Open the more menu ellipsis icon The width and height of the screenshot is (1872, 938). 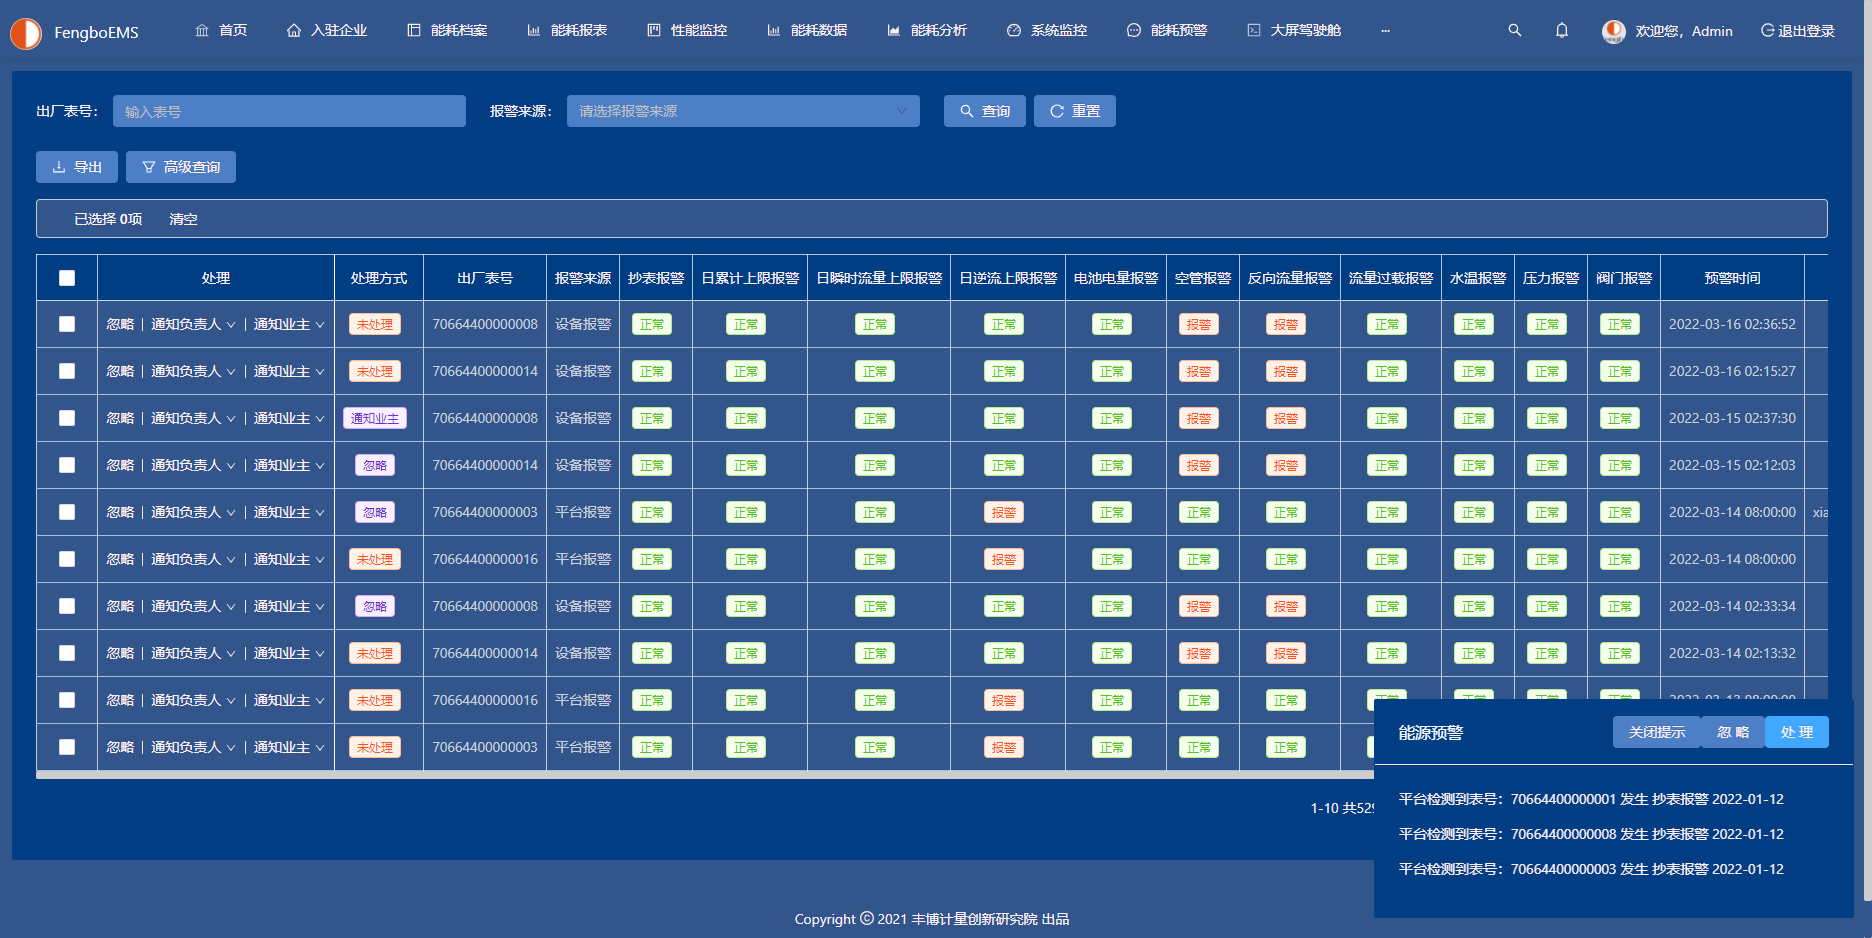coord(1385,31)
